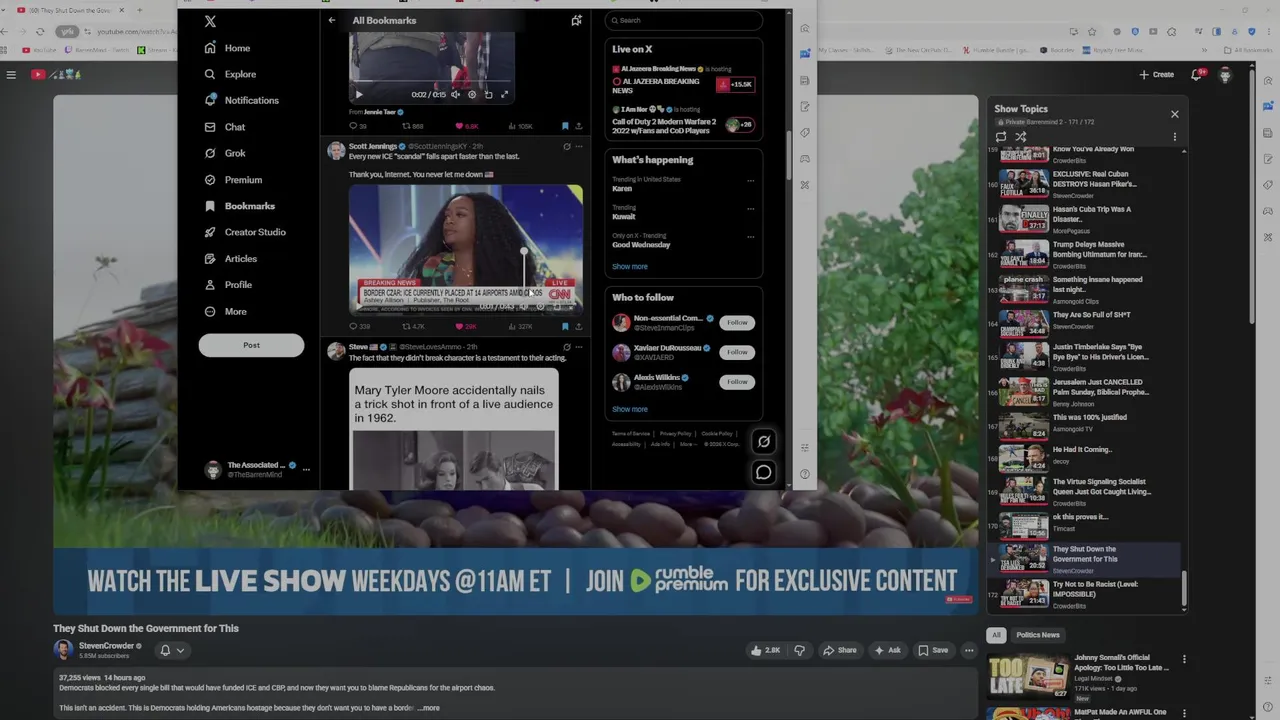Repost the Scott Jennings tweet

(x=413, y=326)
